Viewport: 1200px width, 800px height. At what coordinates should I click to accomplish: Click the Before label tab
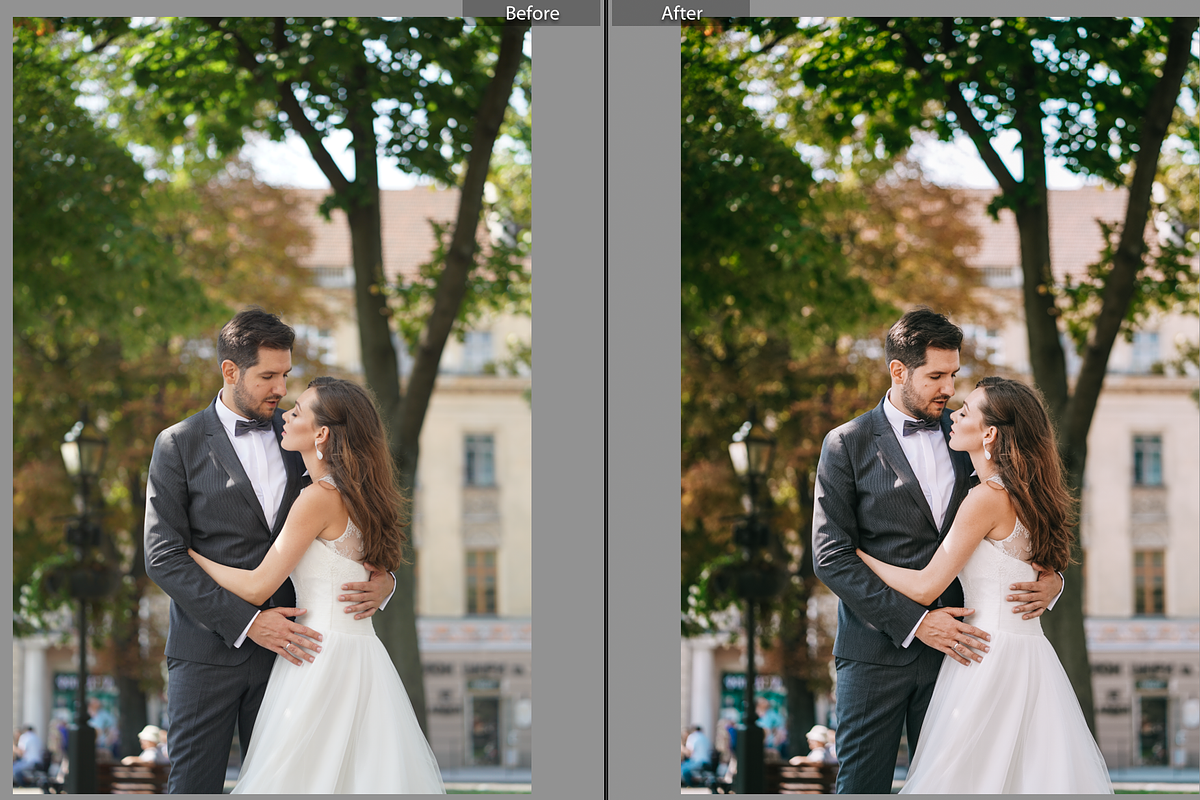coord(532,13)
